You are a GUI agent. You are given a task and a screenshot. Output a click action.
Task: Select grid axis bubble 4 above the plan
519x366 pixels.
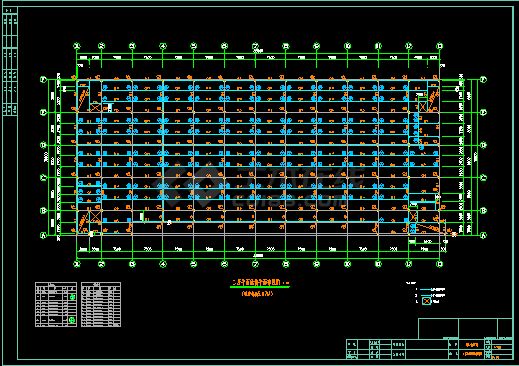(x=163, y=46)
